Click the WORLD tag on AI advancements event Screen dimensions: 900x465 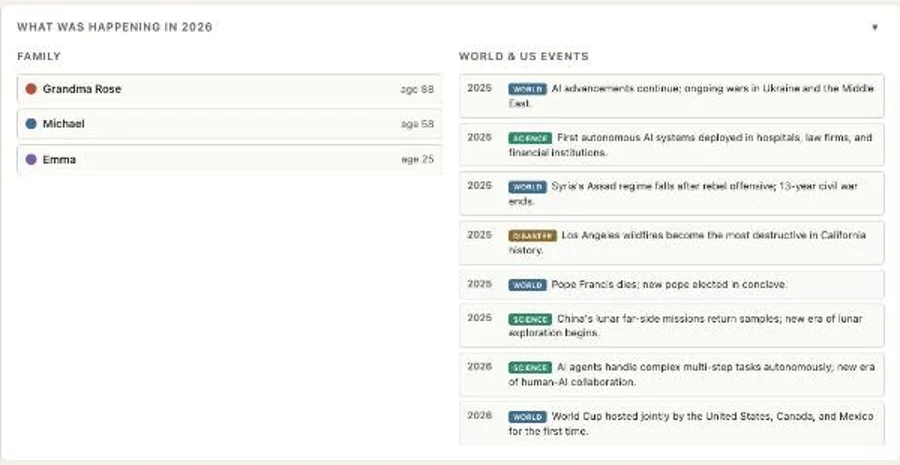point(527,89)
